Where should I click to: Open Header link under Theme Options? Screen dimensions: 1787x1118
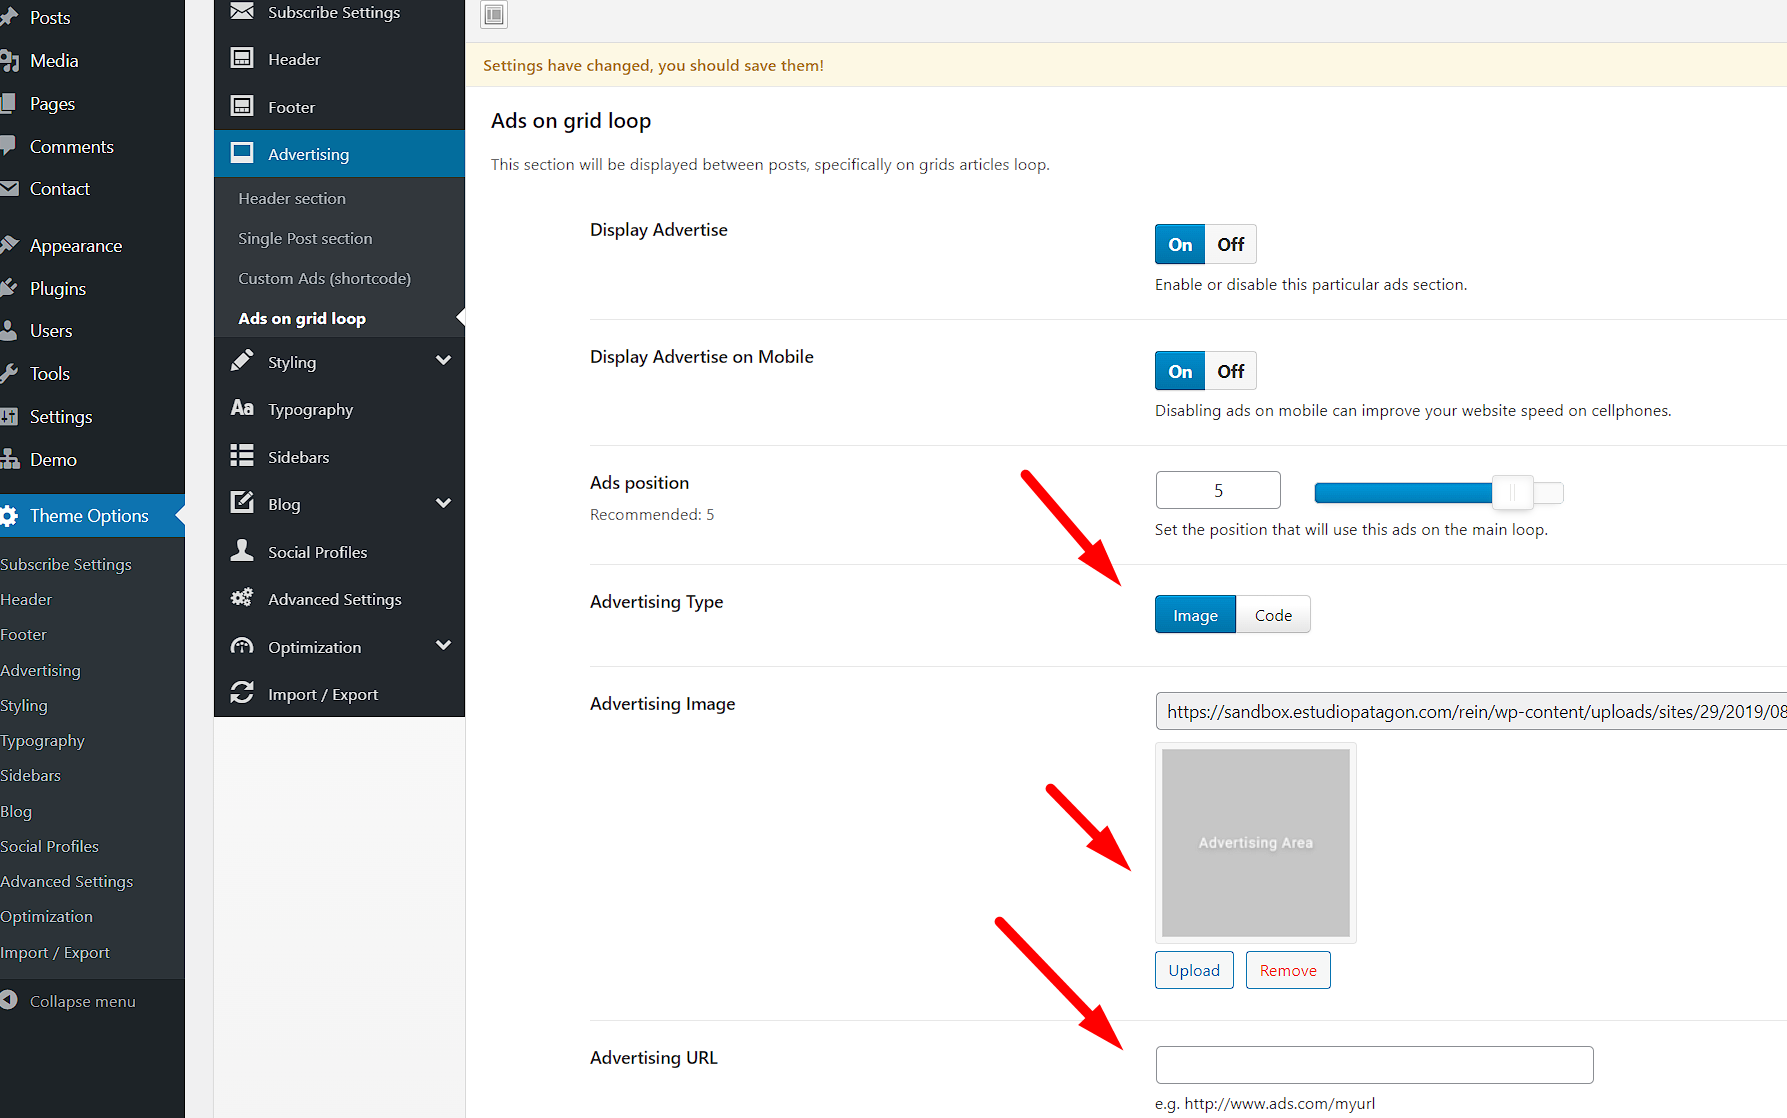(26, 599)
